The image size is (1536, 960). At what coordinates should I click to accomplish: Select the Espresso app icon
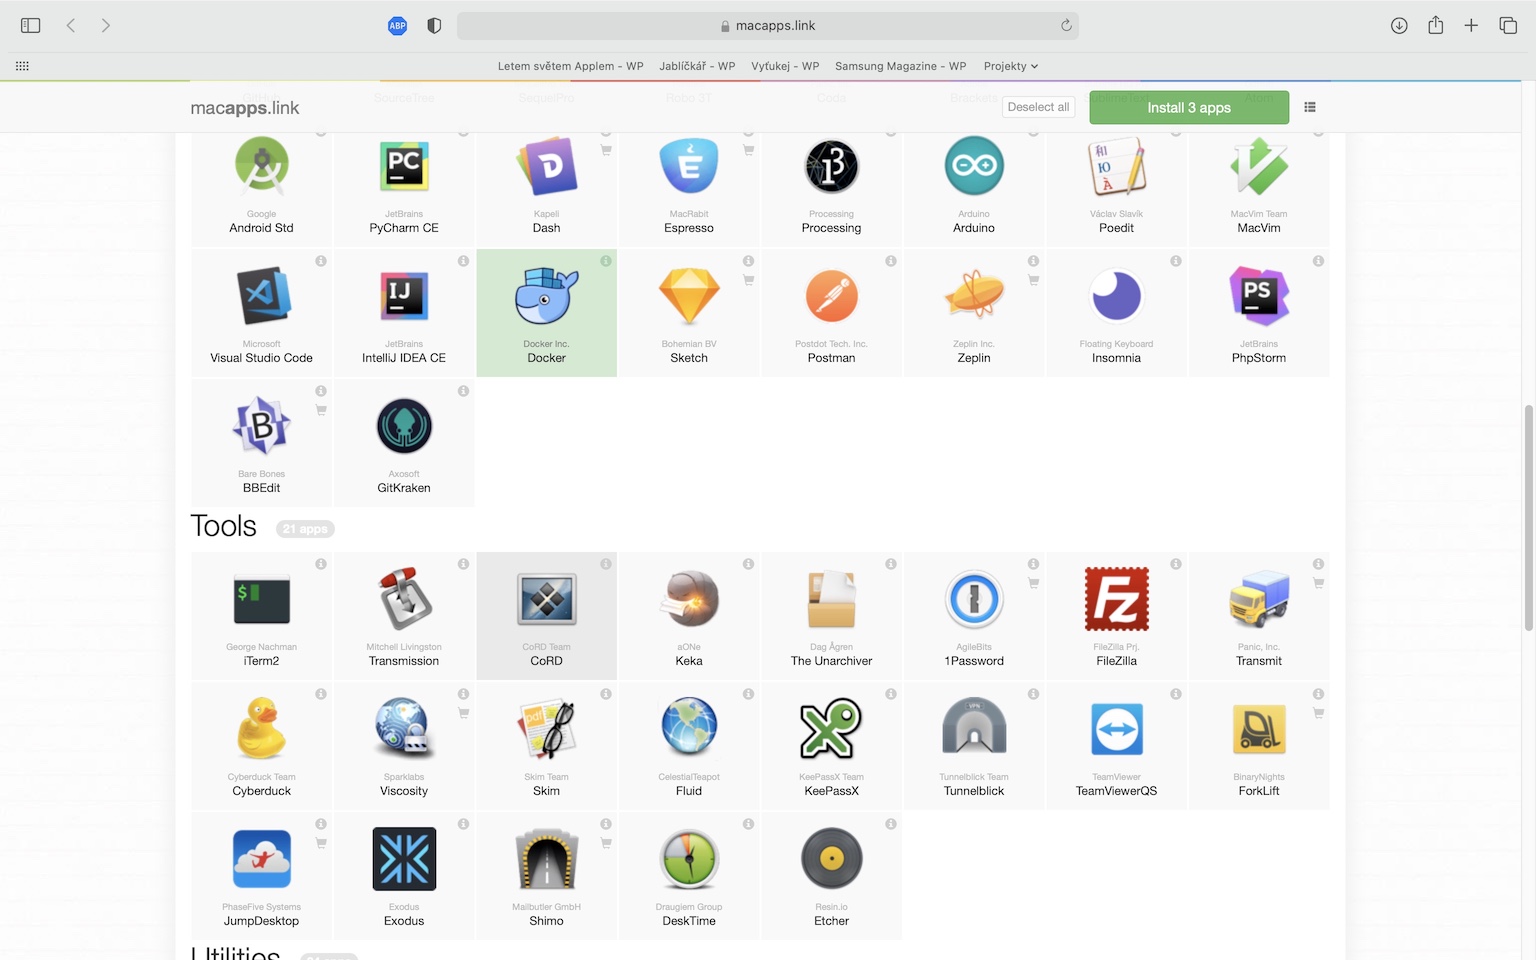[689, 166]
